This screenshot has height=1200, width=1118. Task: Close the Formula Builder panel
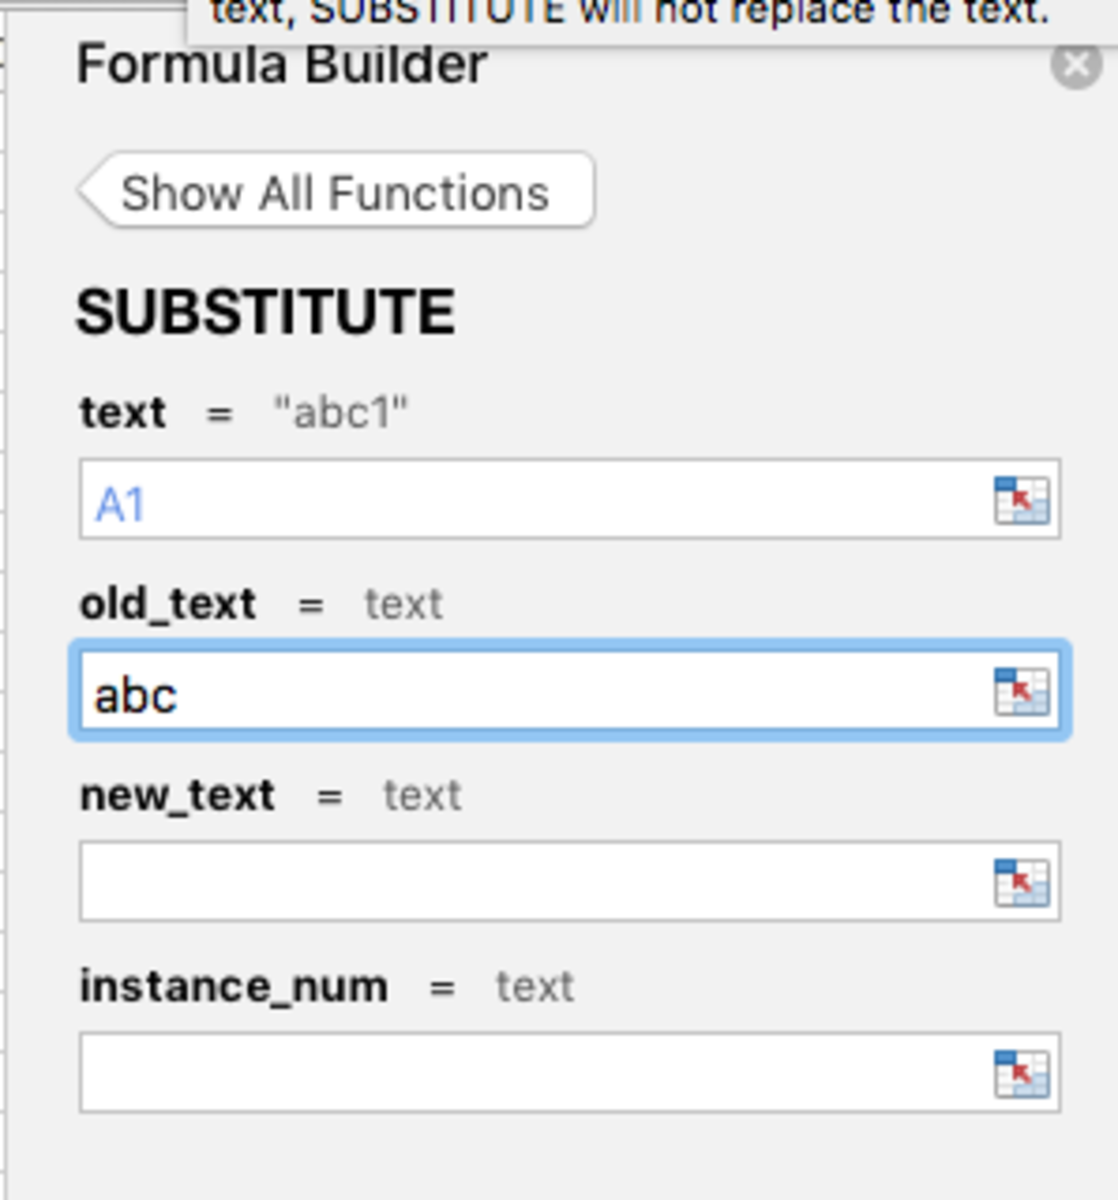click(1076, 66)
